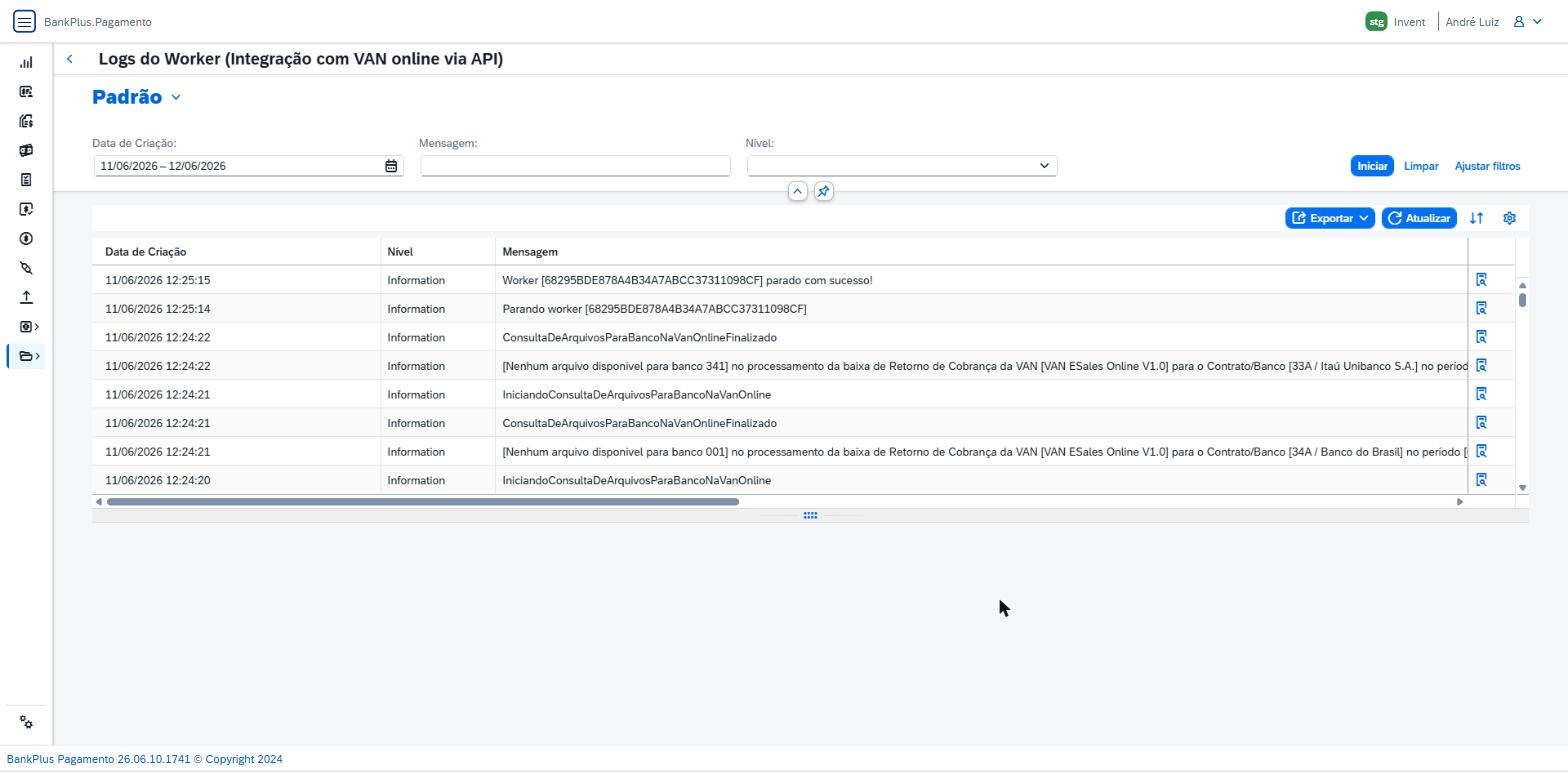Open the dollar coin icon in sidebar

point(26,239)
